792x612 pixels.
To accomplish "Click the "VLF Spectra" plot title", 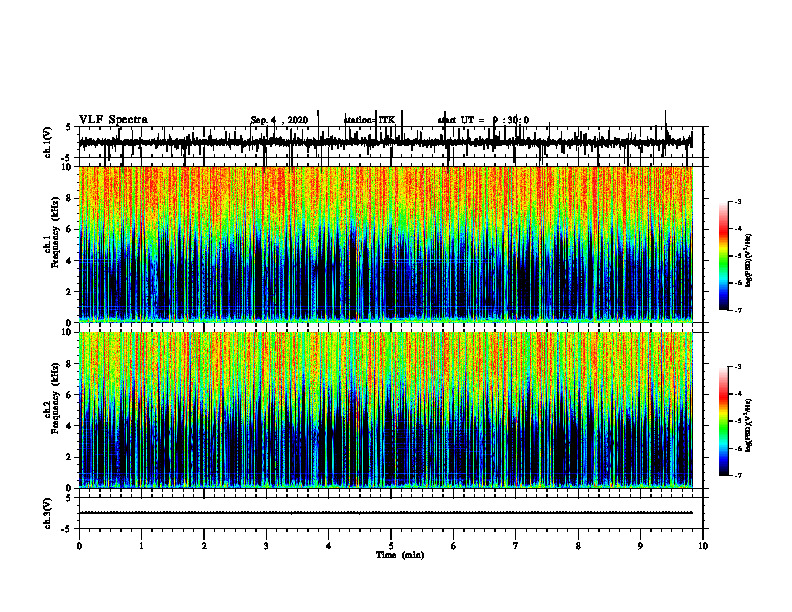I will point(113,120).
